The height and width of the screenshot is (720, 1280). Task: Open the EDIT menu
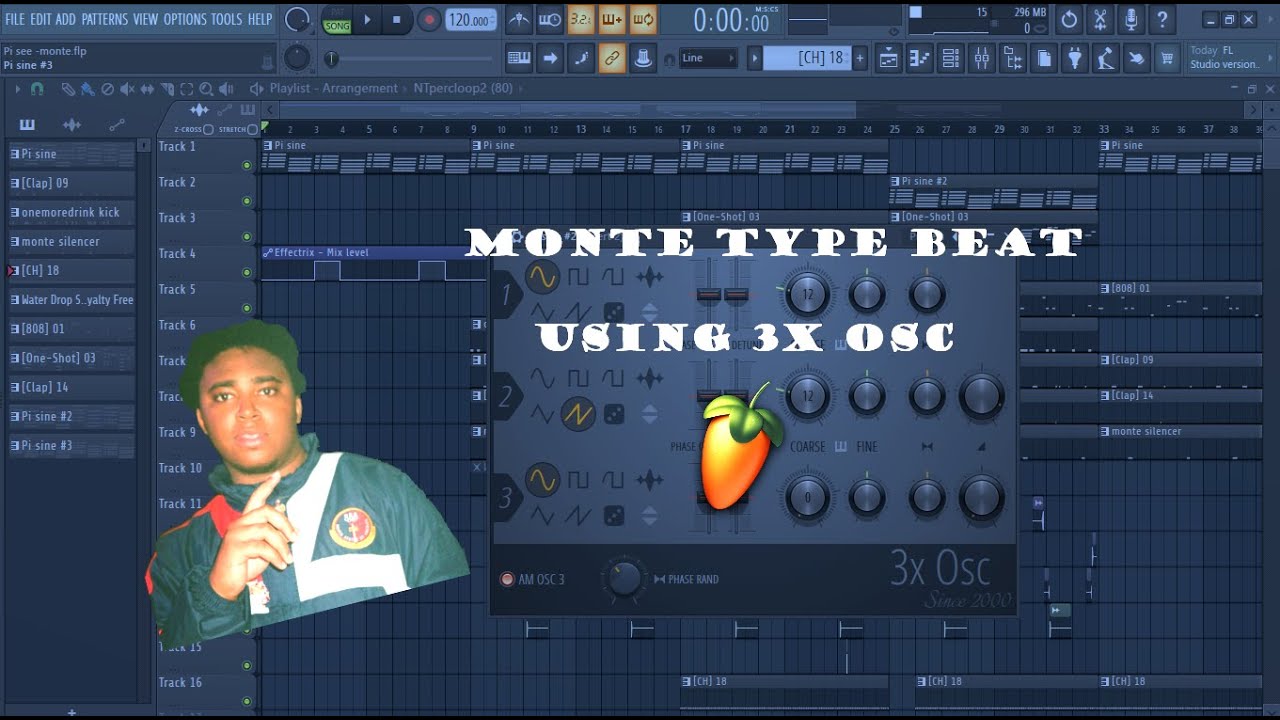click(41, 19)
